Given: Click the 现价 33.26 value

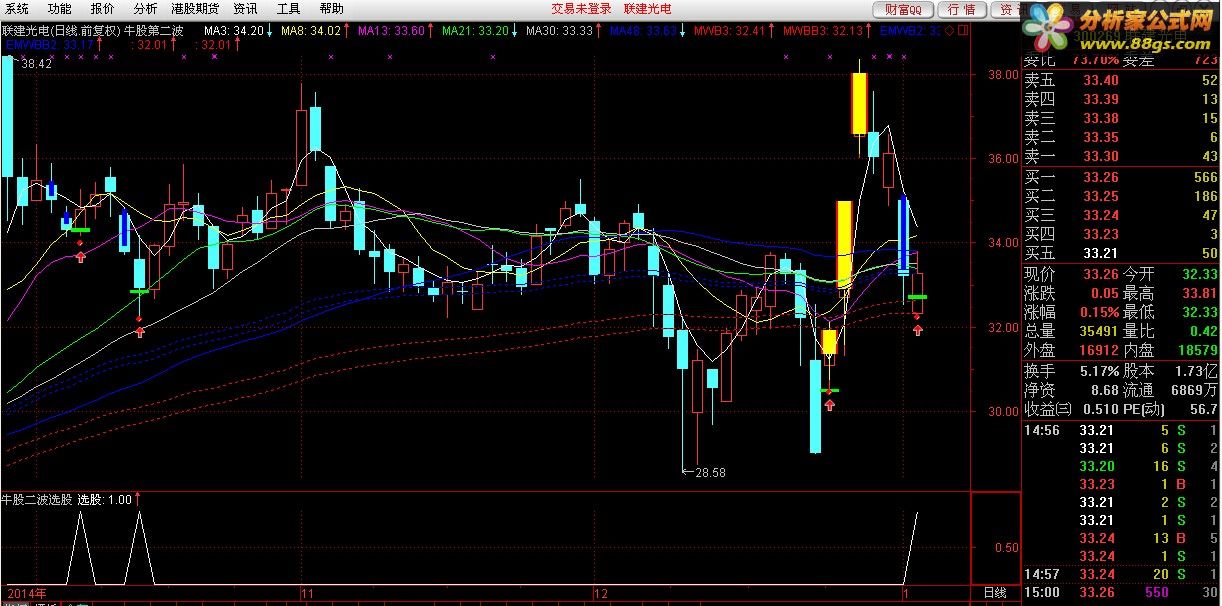Looking at the screenshot, I should coord(1101,274).
